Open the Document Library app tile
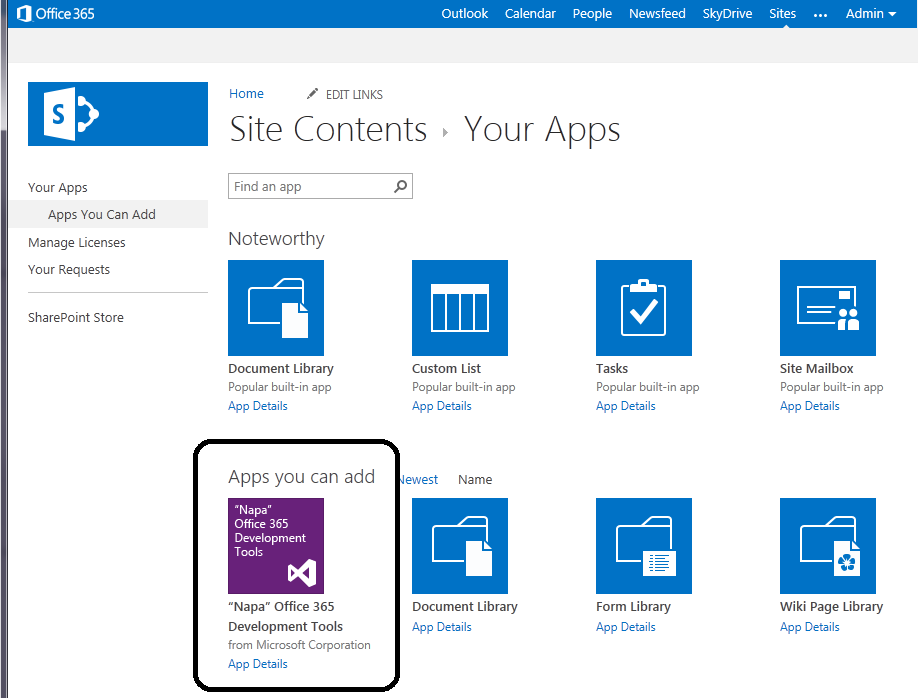Image resolution: width=918 pixels, height=699 pixels. click(x=275, y=307)
